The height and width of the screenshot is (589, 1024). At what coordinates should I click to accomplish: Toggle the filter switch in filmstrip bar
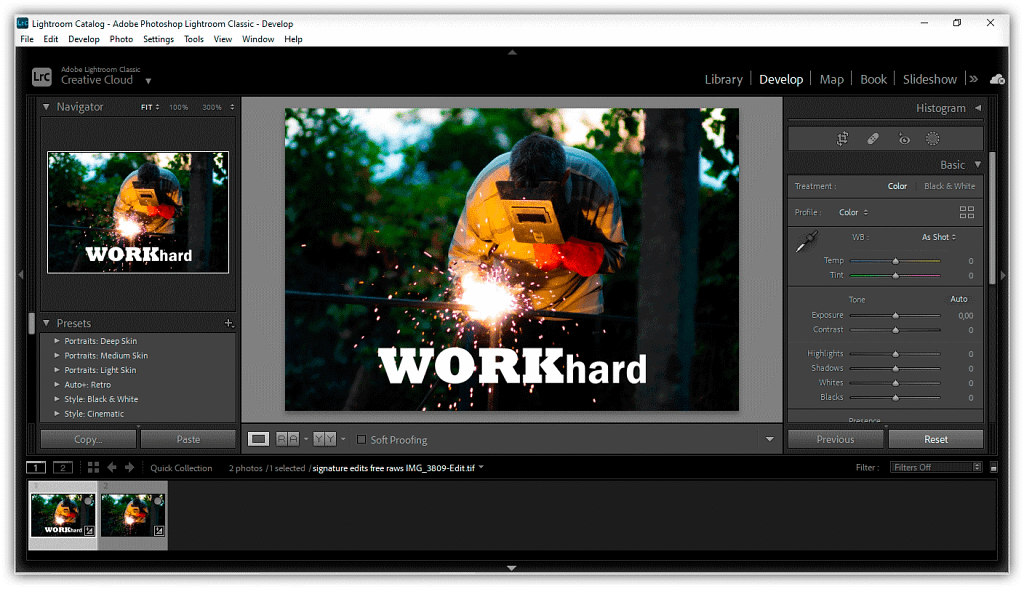tap(993, 468)
